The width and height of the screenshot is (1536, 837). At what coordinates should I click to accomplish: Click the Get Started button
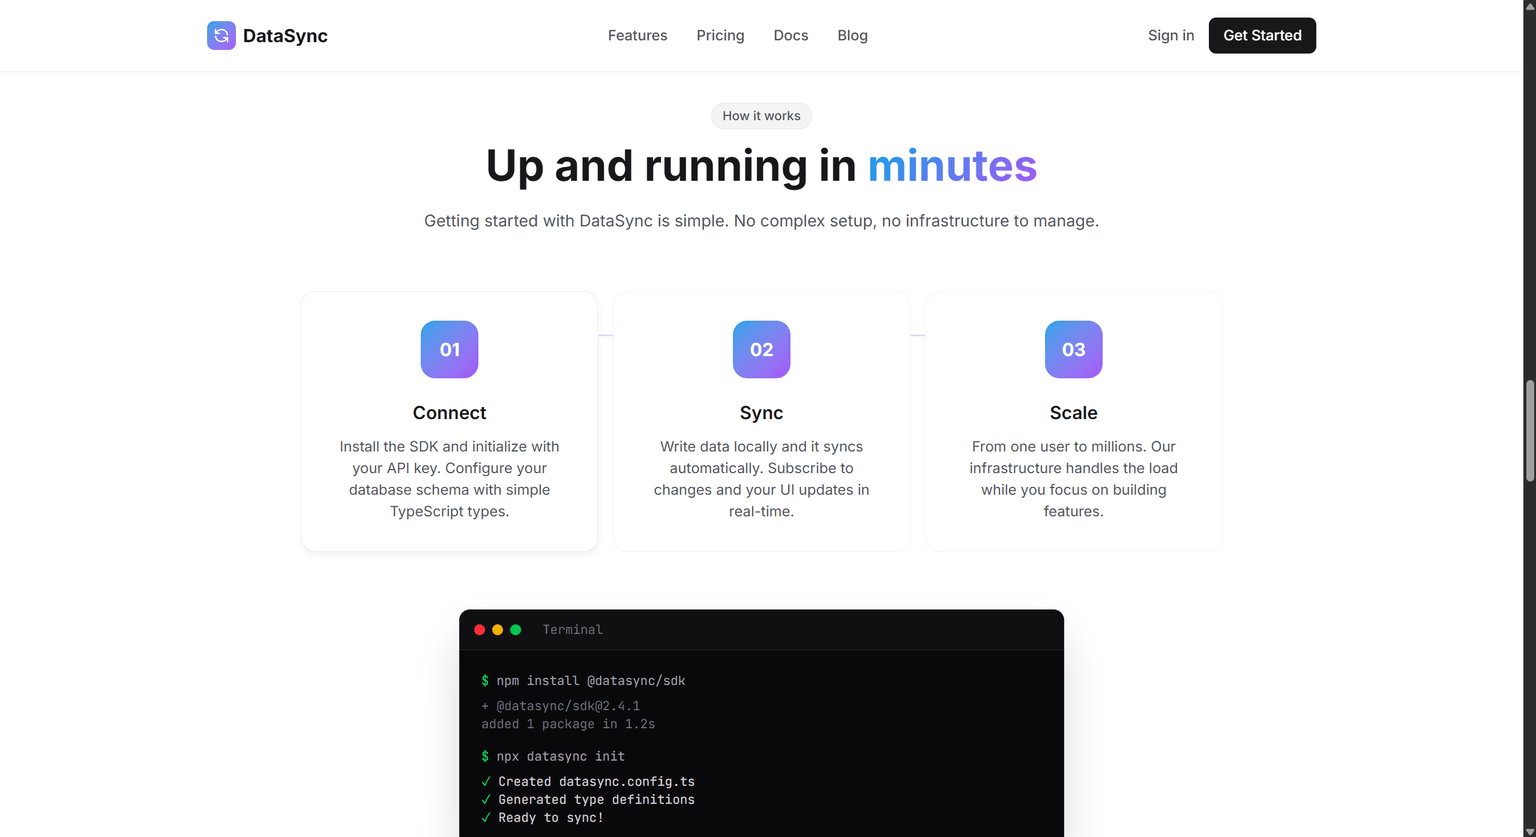(x=1262, y=35)
